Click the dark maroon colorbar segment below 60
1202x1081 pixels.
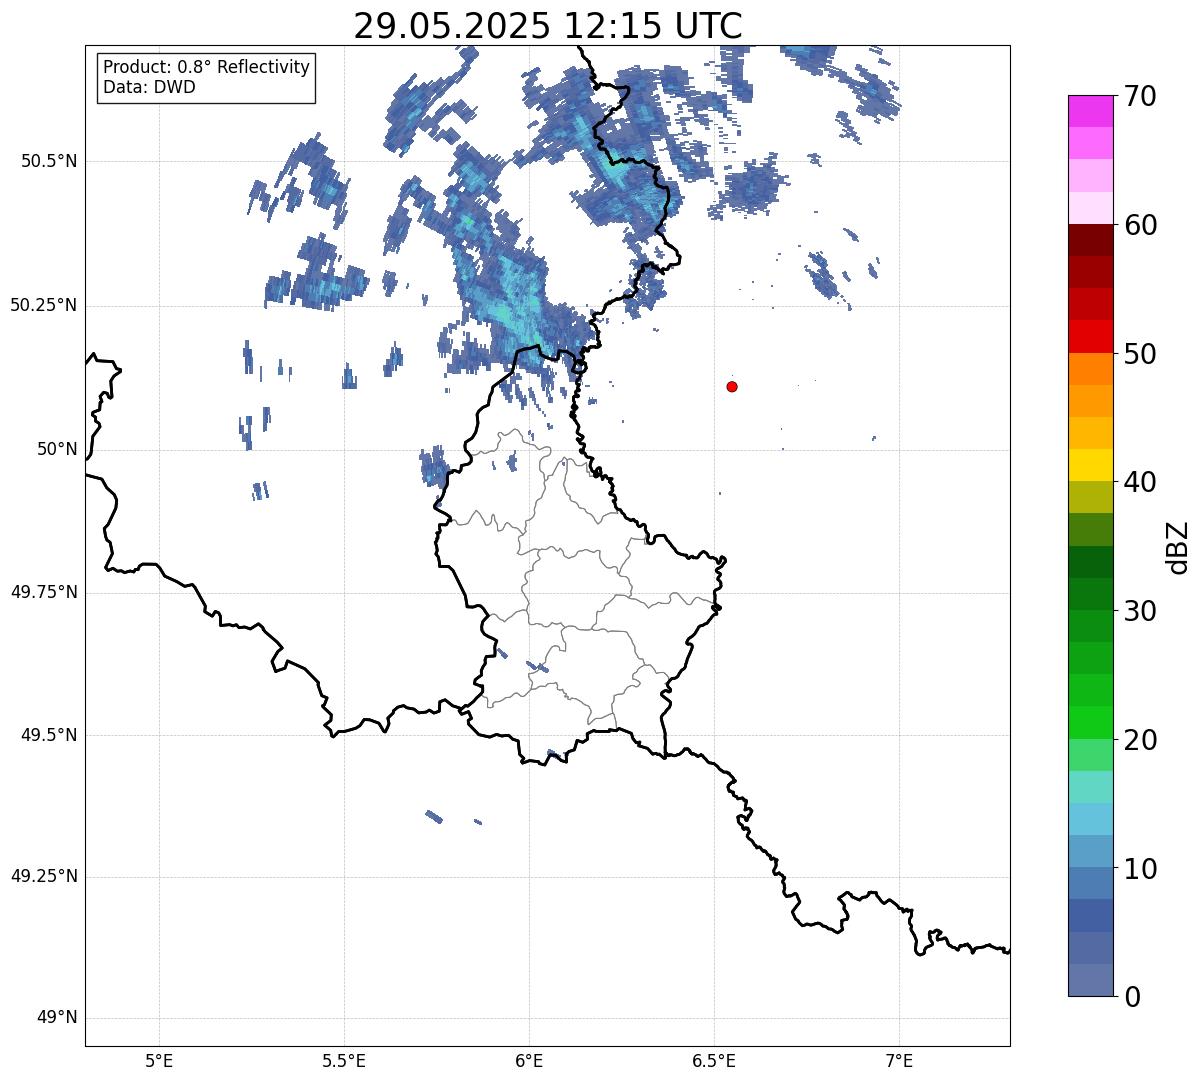[x=1091, y=240]
